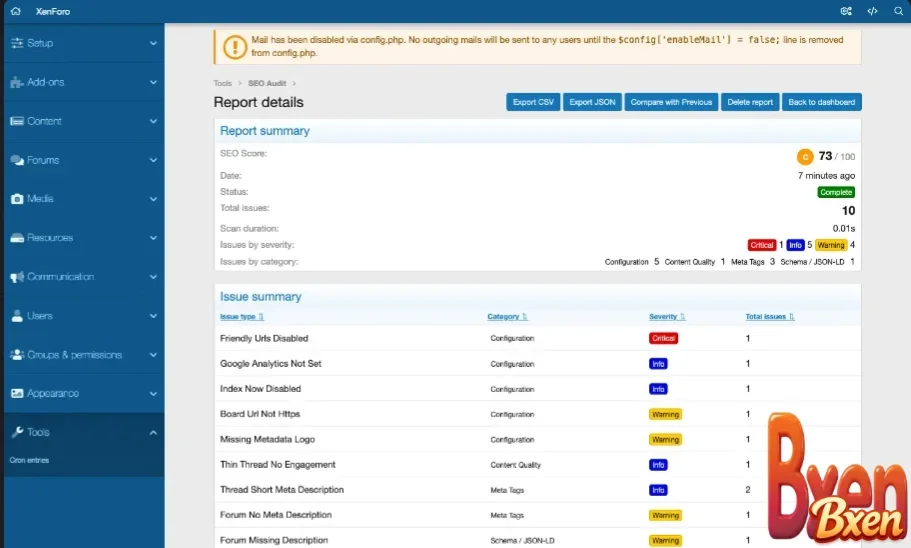Click the Content list icon
Image resolution: width=911 pixels, height=548 pixels.
(x=17, y=121)
